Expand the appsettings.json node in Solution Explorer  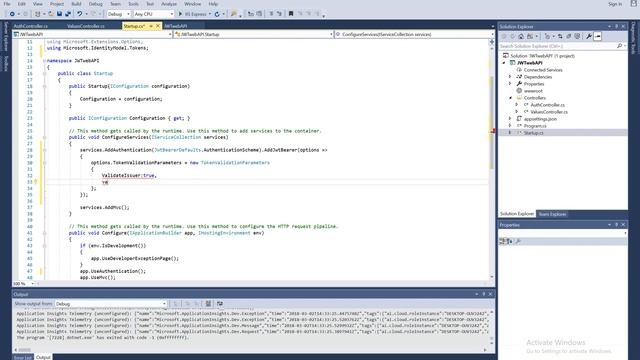pos(510,119)
